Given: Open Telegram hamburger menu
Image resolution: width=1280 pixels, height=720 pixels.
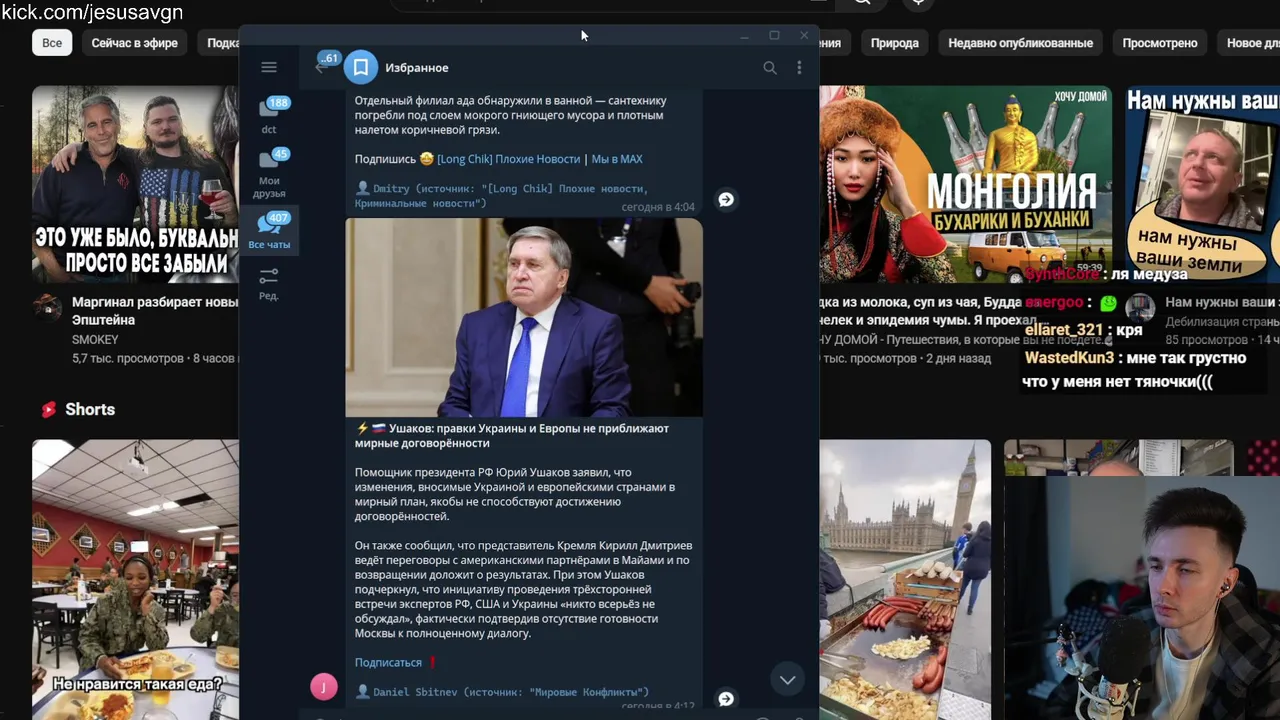Looking at the screenshot, I should 268,67.
